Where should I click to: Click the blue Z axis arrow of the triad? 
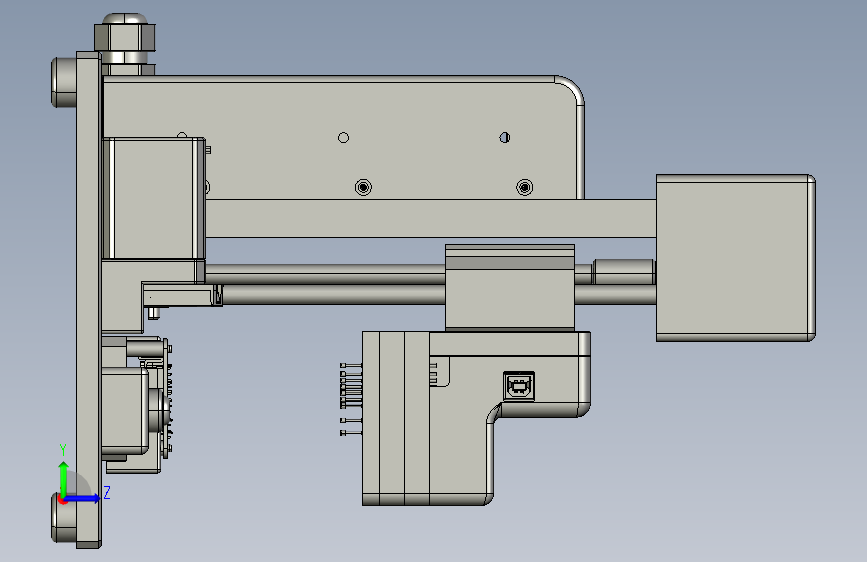[83, 498]
